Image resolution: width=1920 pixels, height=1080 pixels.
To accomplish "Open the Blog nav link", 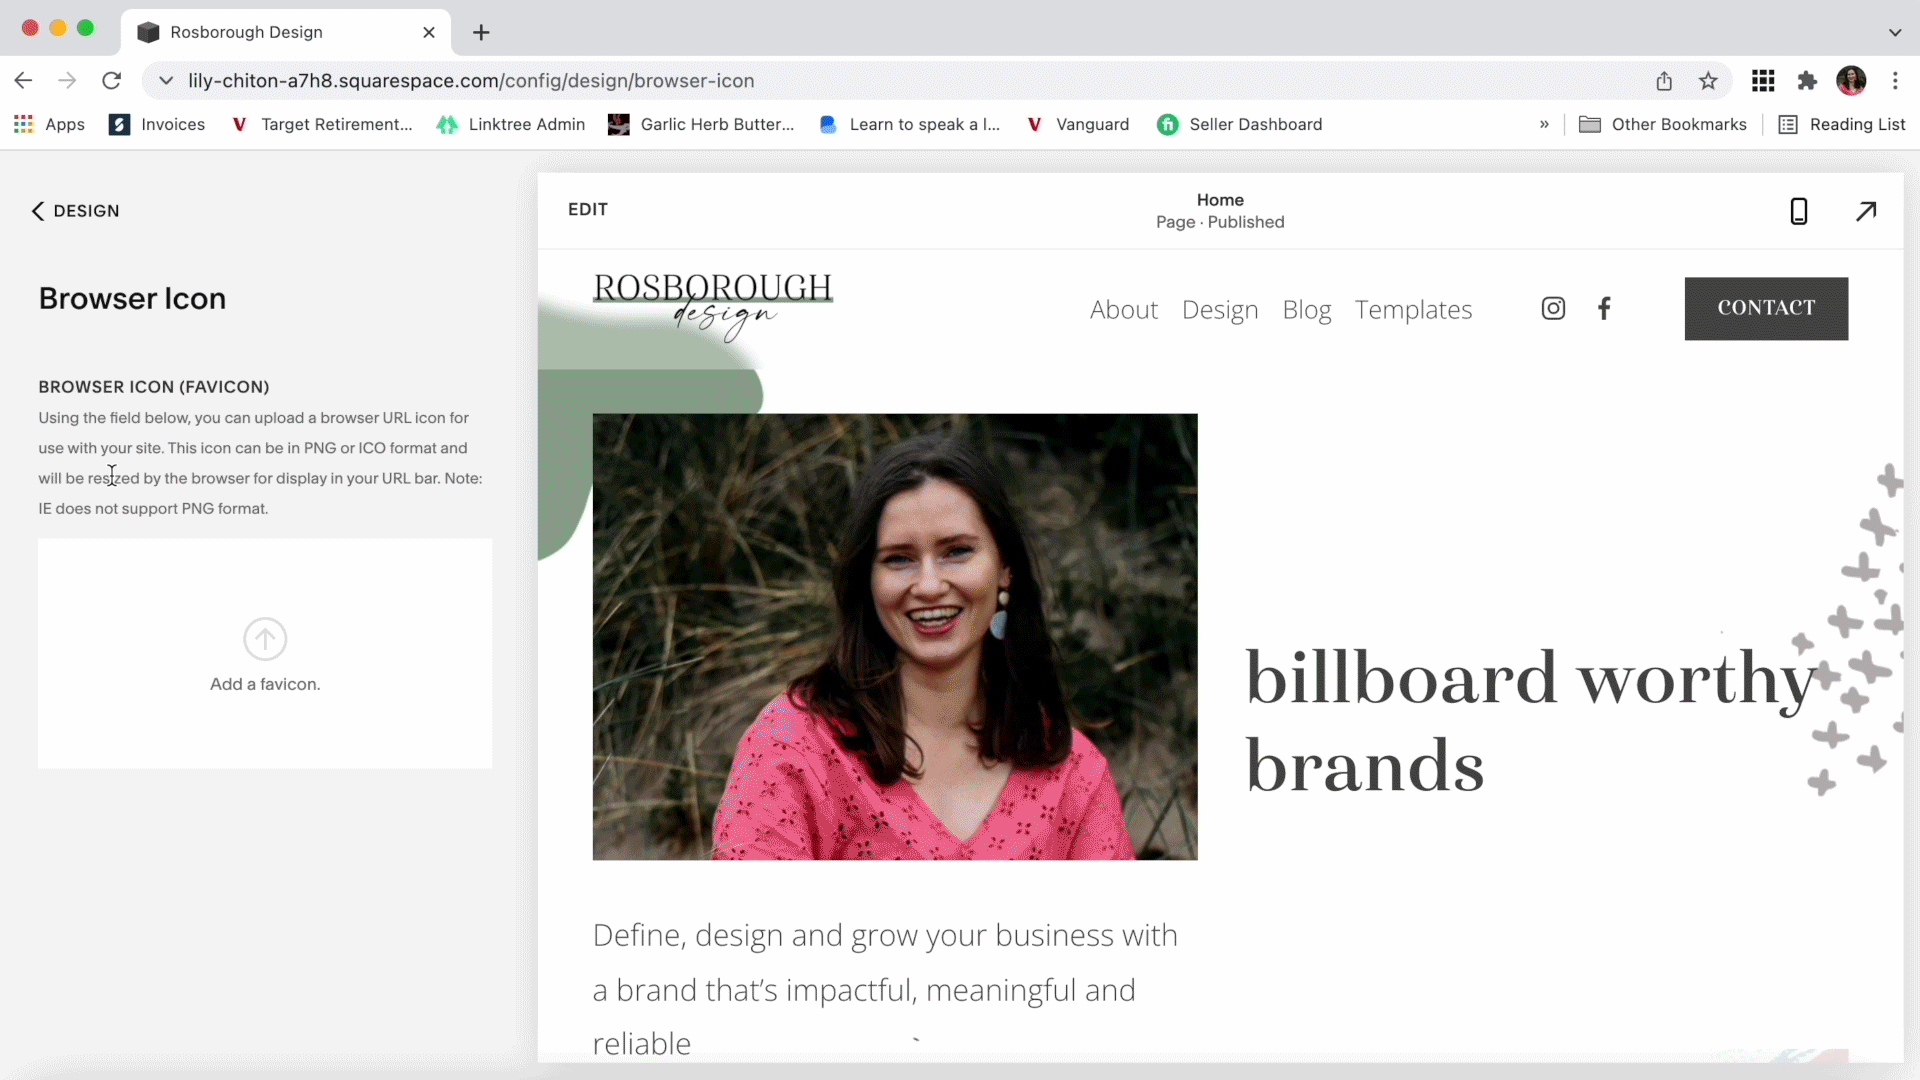I will tap(1307, 310).
